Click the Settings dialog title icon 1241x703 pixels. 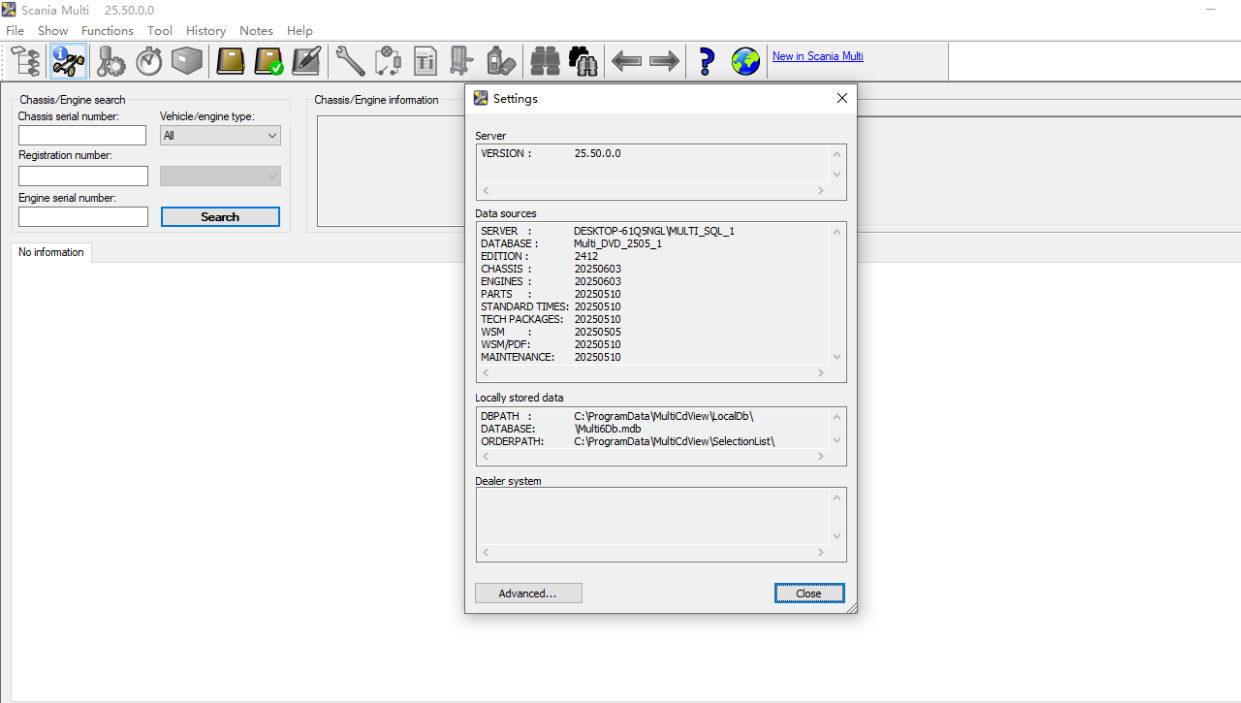tap(481, 98)
